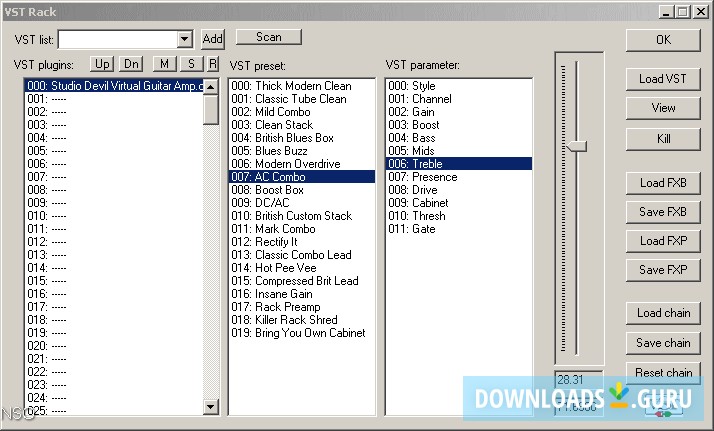Select preset 000: Thick Modern Clean

pyautogui.click(x=302, y=86)
